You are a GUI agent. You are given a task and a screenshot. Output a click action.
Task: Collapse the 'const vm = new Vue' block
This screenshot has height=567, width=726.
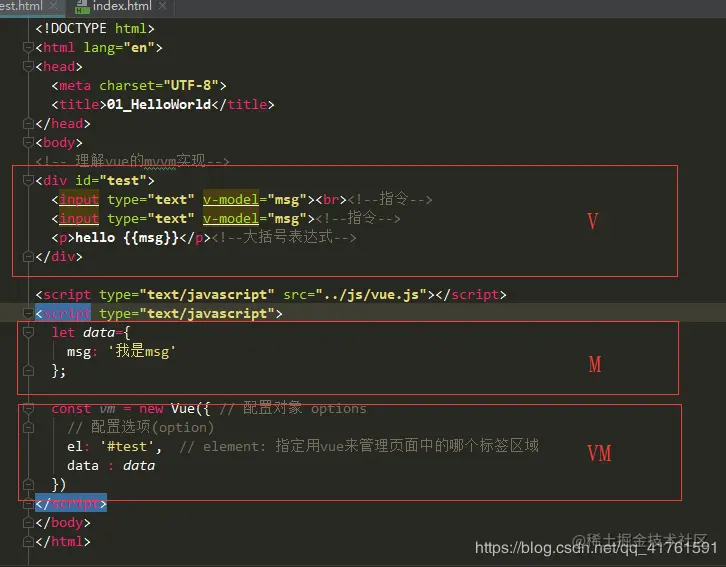click(x=28, y=409)
